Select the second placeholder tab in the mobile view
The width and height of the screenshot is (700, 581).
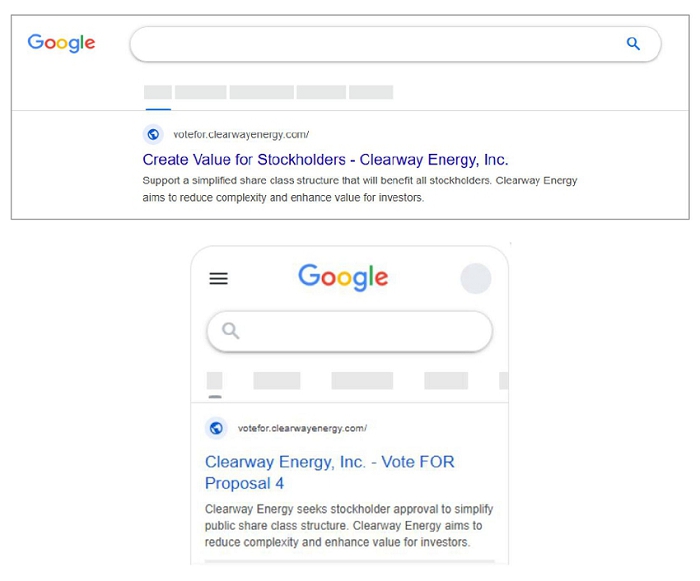(277, 380)
